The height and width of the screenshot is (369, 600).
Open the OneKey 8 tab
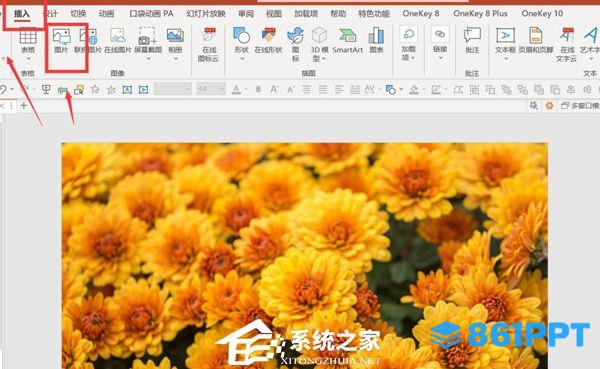[x=421, y=14]
